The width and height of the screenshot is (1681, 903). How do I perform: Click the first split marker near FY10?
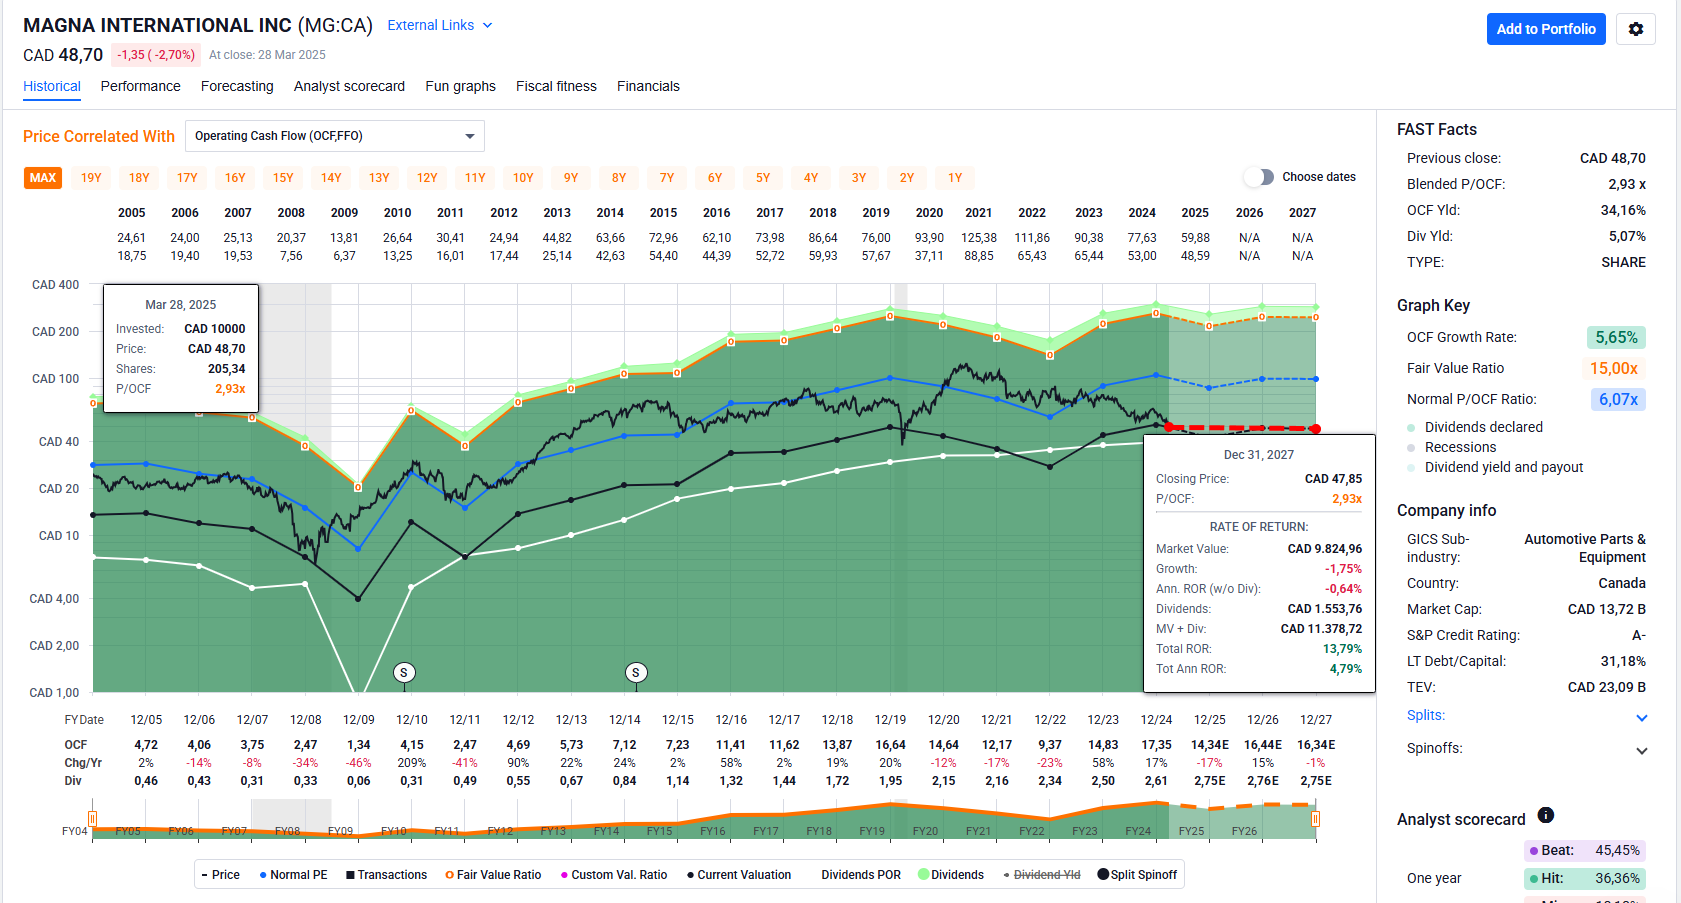click(x=404, y=672)
